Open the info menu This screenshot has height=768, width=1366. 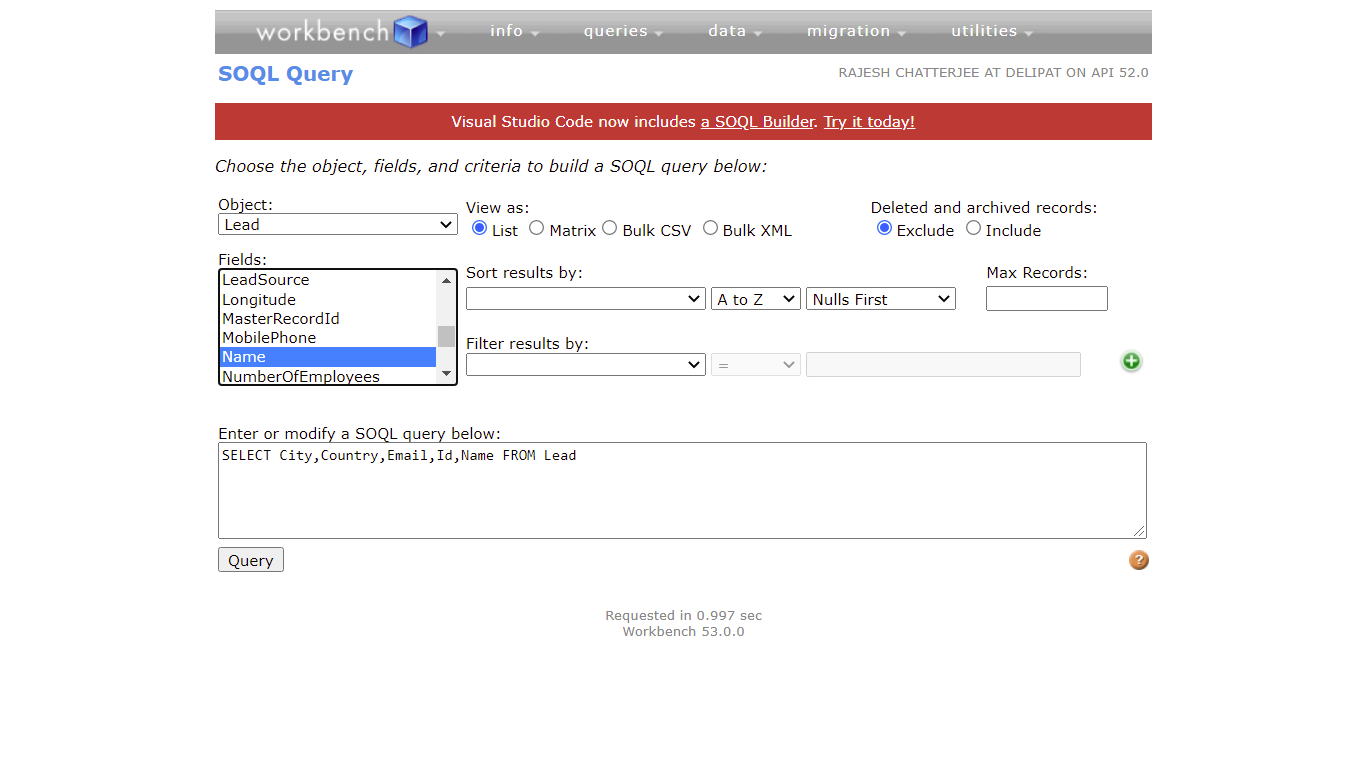pos(514,31)
